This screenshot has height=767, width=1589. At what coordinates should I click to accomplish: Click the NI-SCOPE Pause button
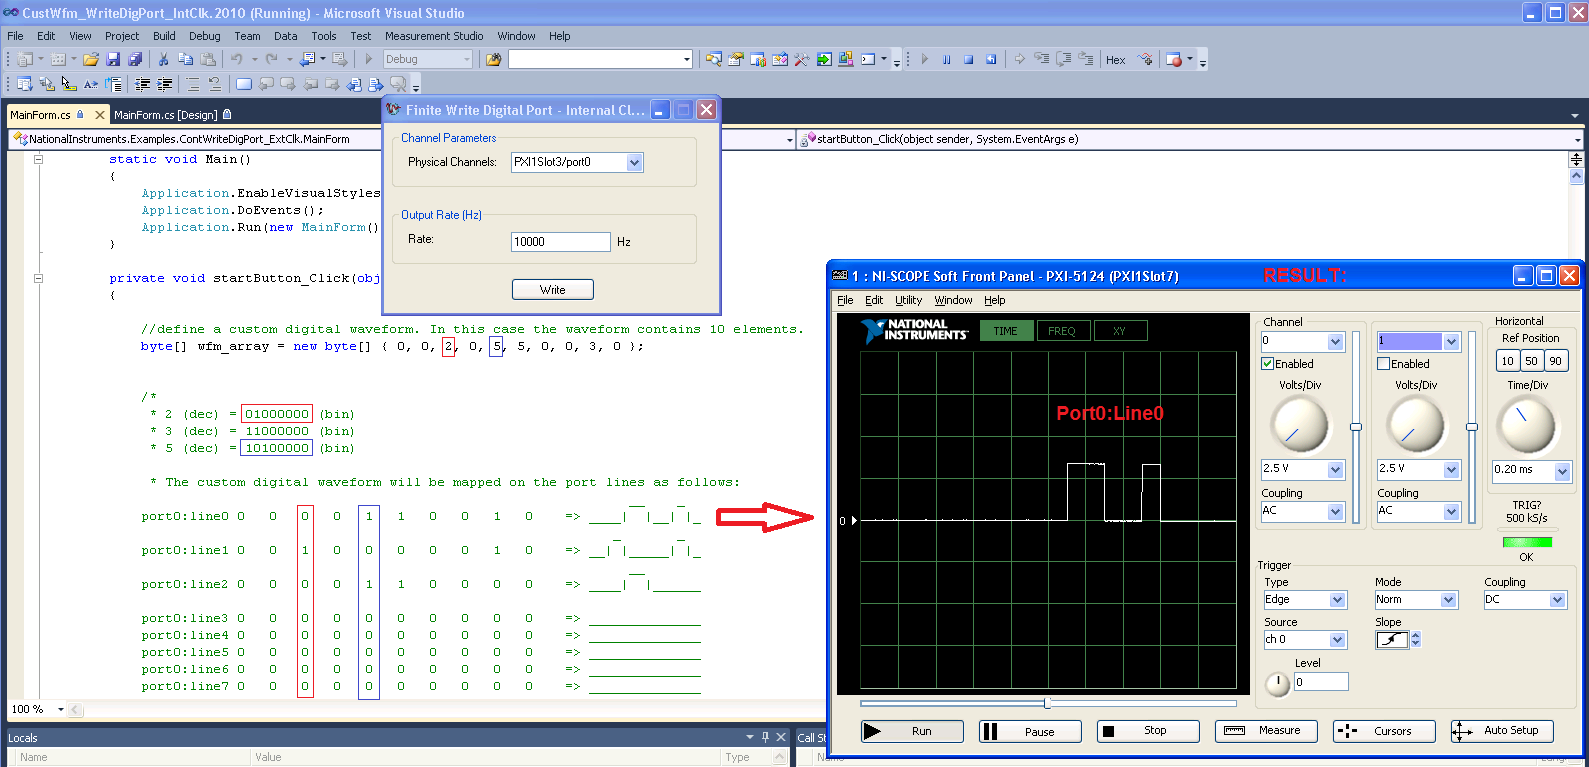coord(1030,731)
